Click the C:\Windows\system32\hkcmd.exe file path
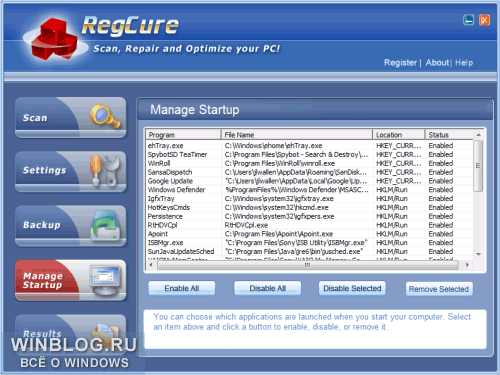The width and height of the screenshot is (500, 375). 276,207
